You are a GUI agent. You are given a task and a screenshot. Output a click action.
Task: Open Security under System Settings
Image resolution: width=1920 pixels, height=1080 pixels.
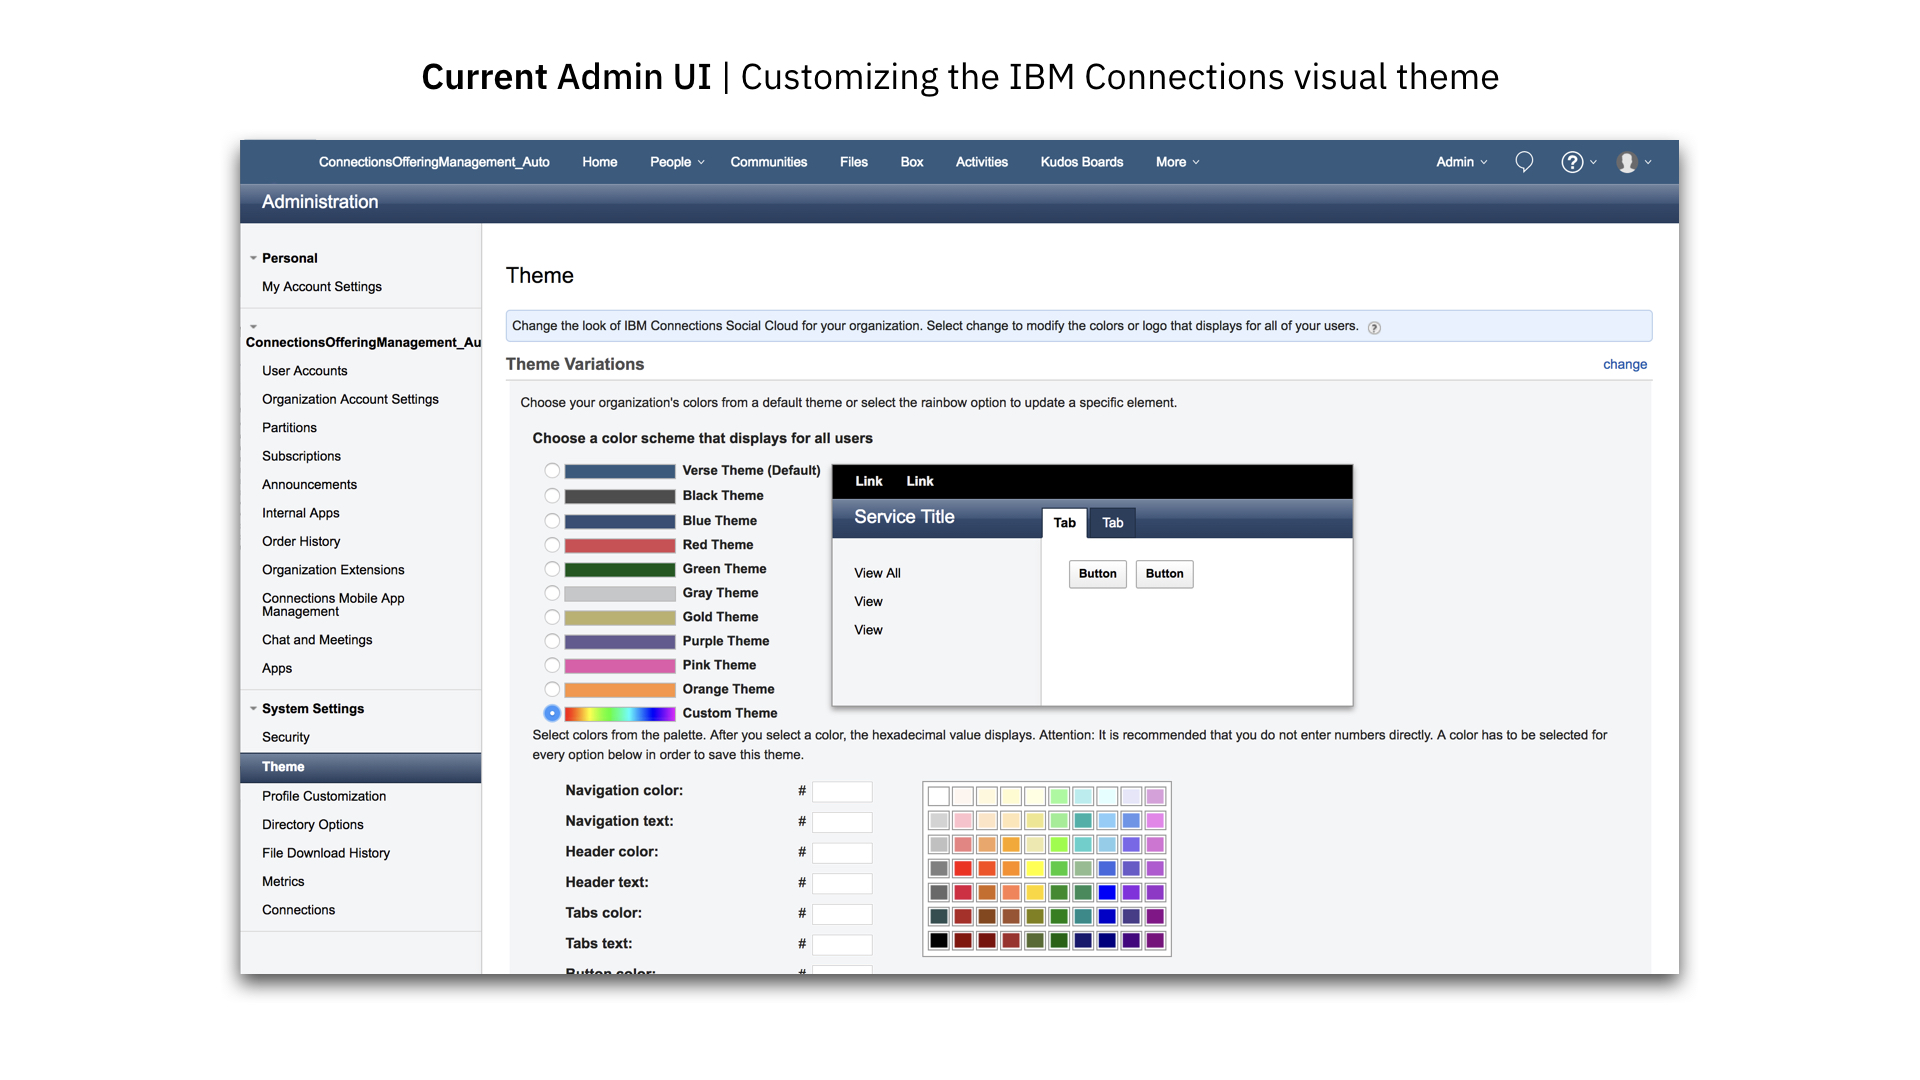click(286, 737)
